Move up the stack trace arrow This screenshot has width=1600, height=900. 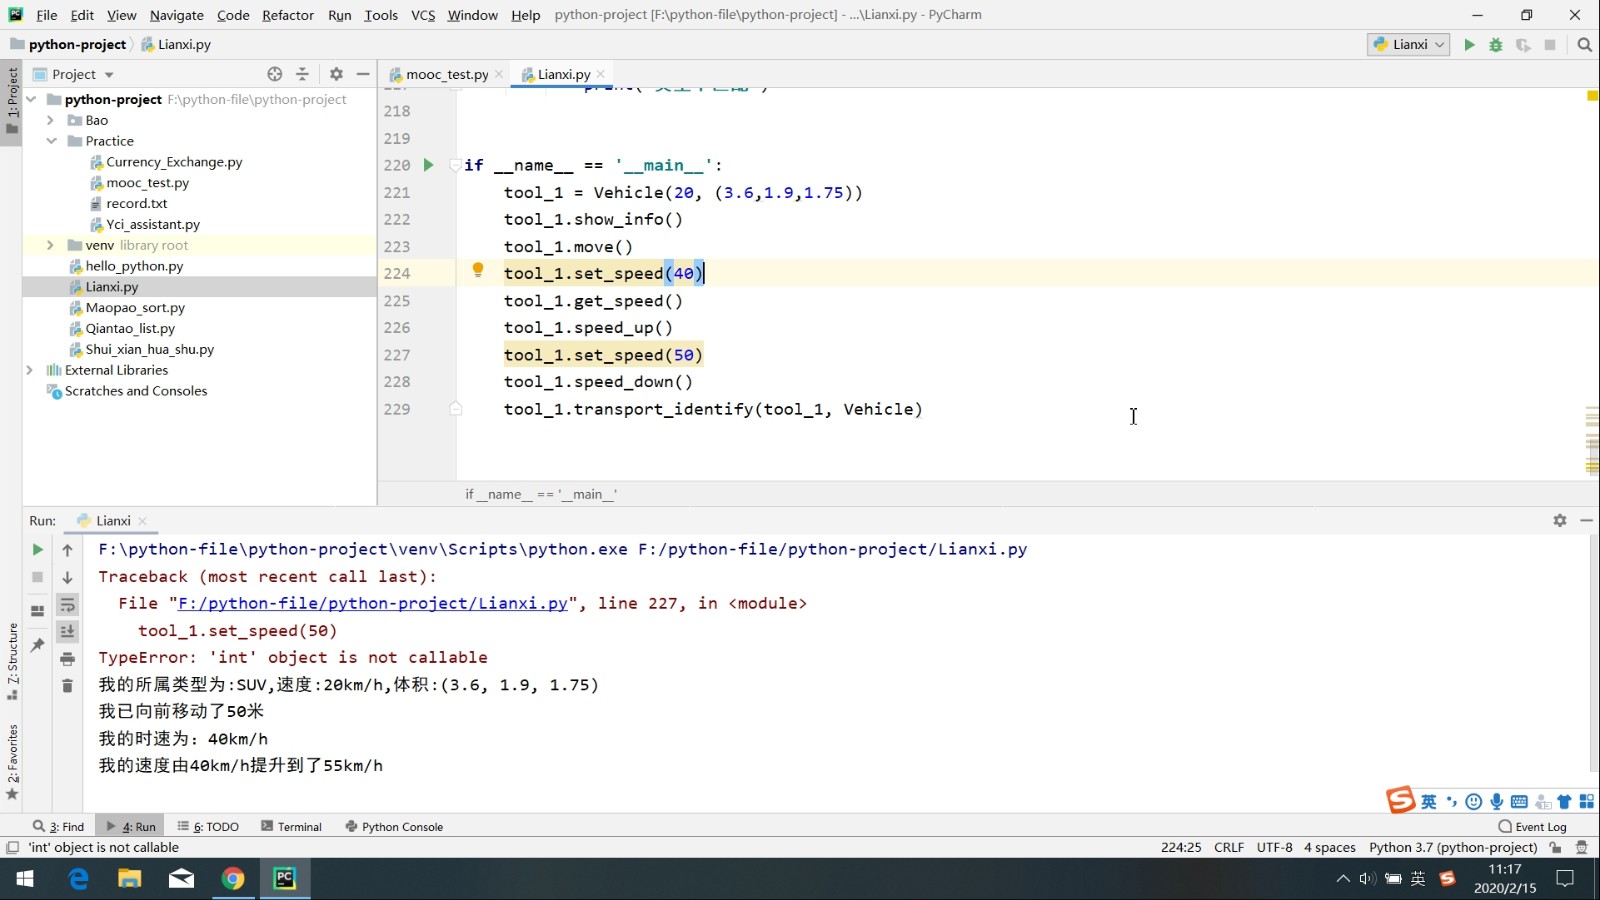point(67,550)
